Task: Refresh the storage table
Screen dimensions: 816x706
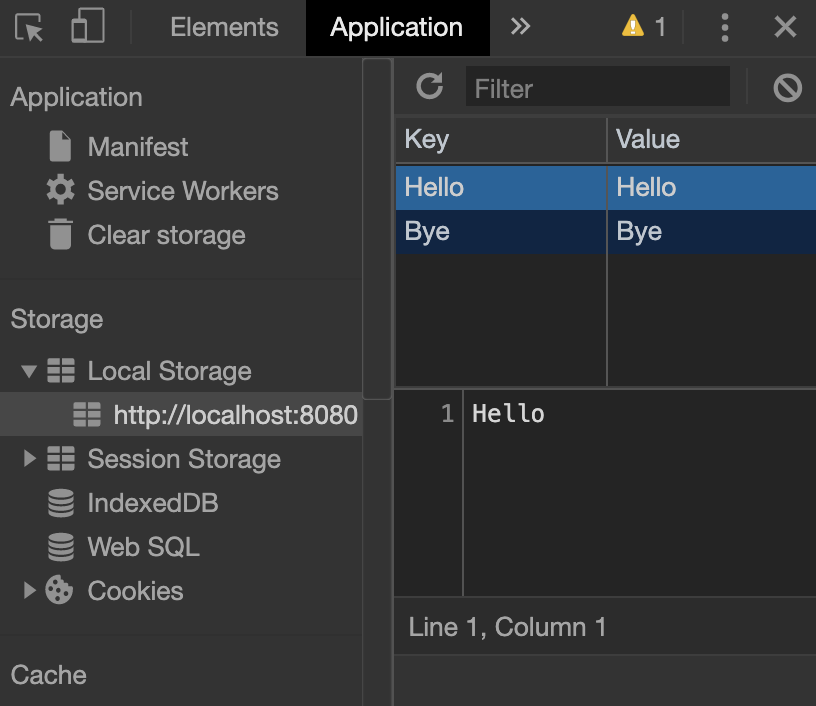Action: point(429,87)
